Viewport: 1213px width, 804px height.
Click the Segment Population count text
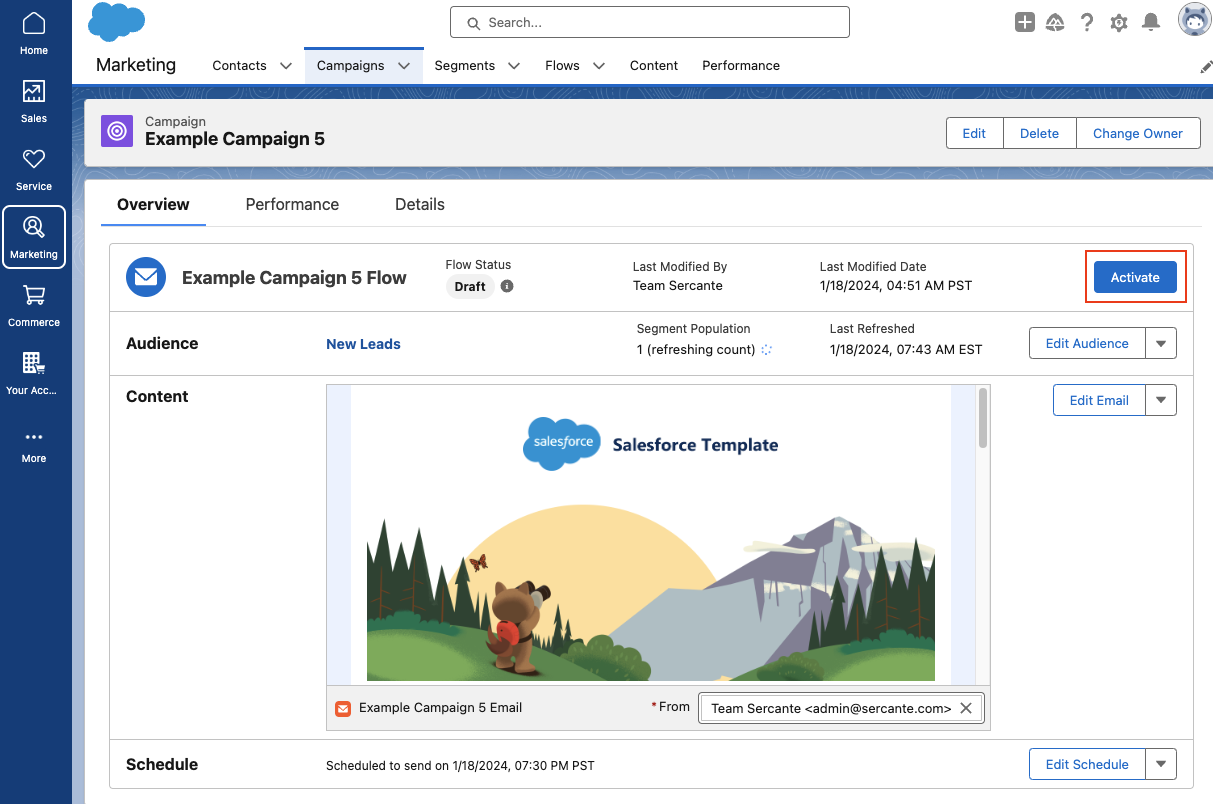696,349
